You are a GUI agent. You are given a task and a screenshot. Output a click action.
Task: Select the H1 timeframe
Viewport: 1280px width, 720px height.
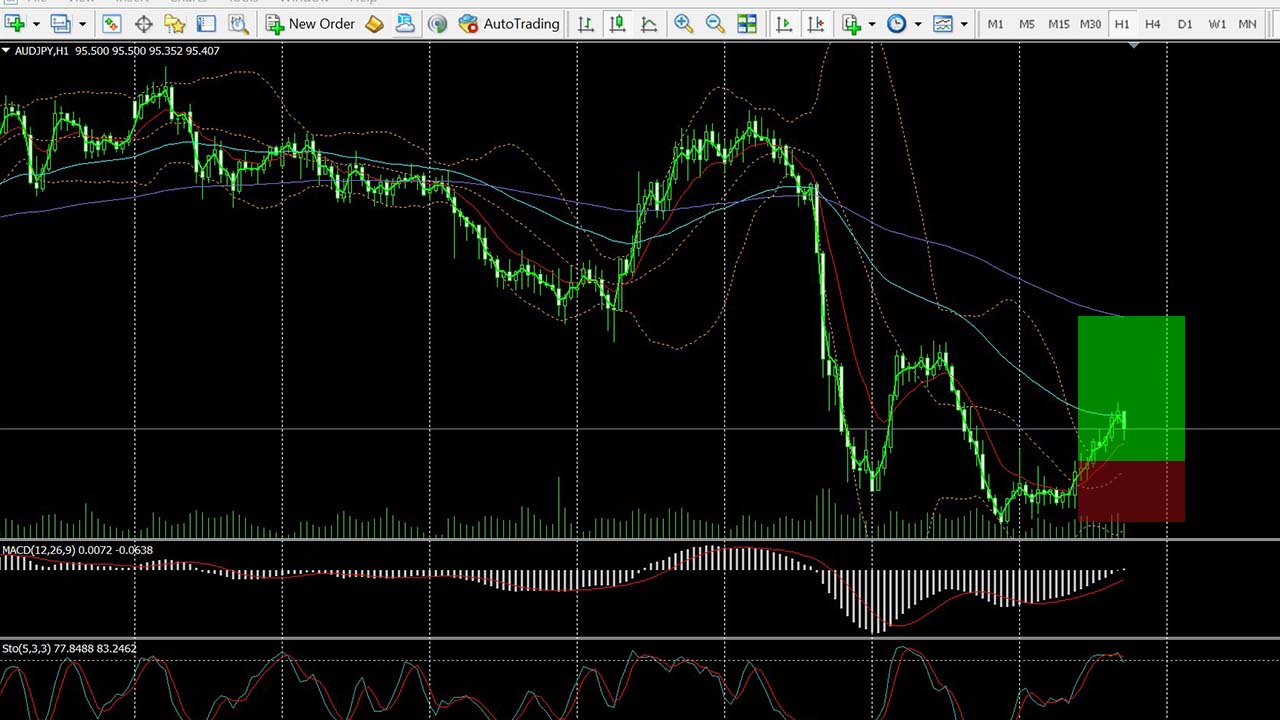click(x=1122, y=23)
